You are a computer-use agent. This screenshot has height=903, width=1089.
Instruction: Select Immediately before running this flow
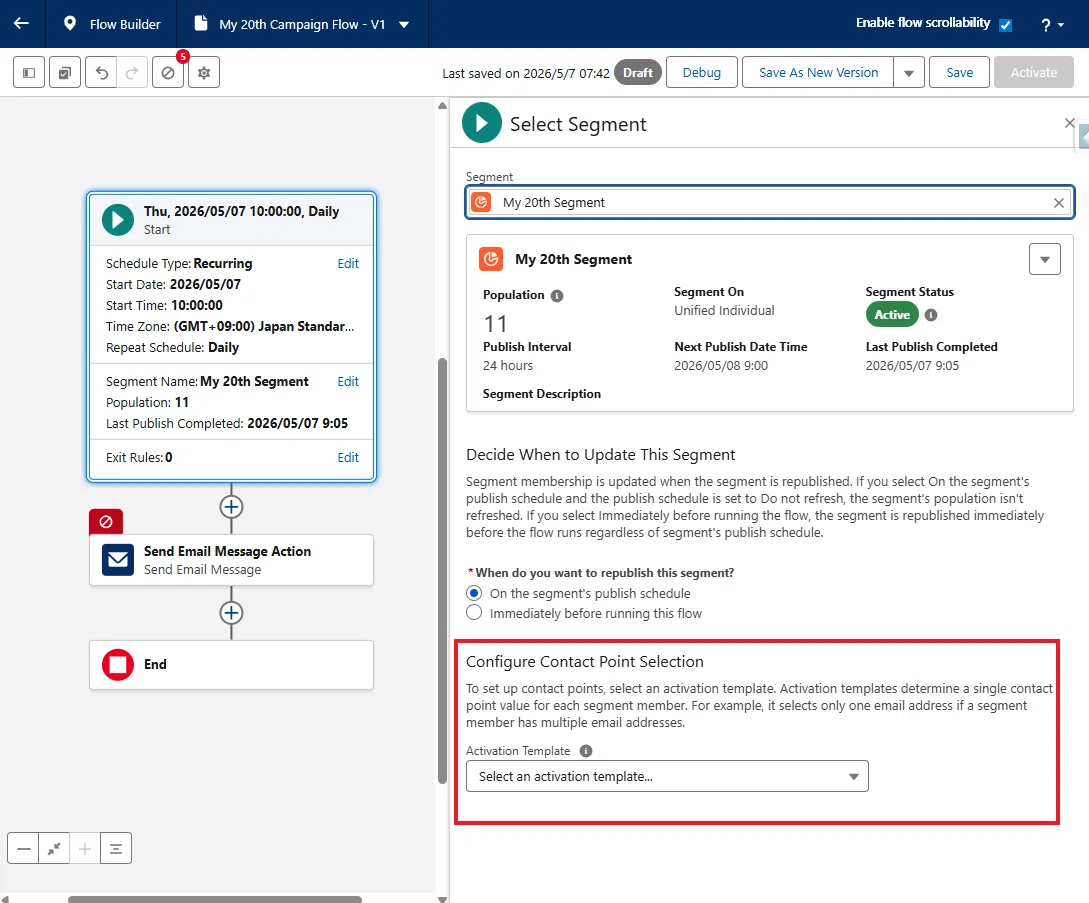coord(474,613)
